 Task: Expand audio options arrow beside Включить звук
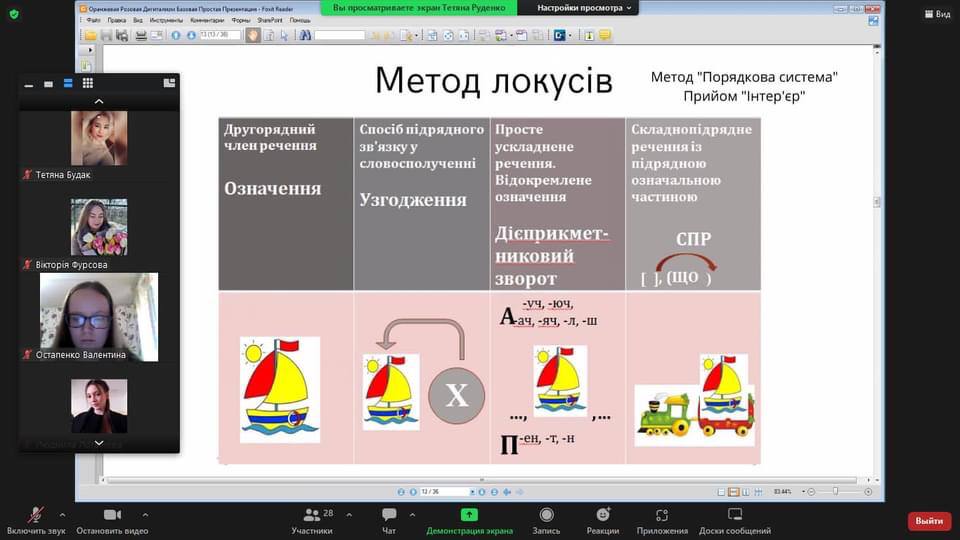(63, 515)
